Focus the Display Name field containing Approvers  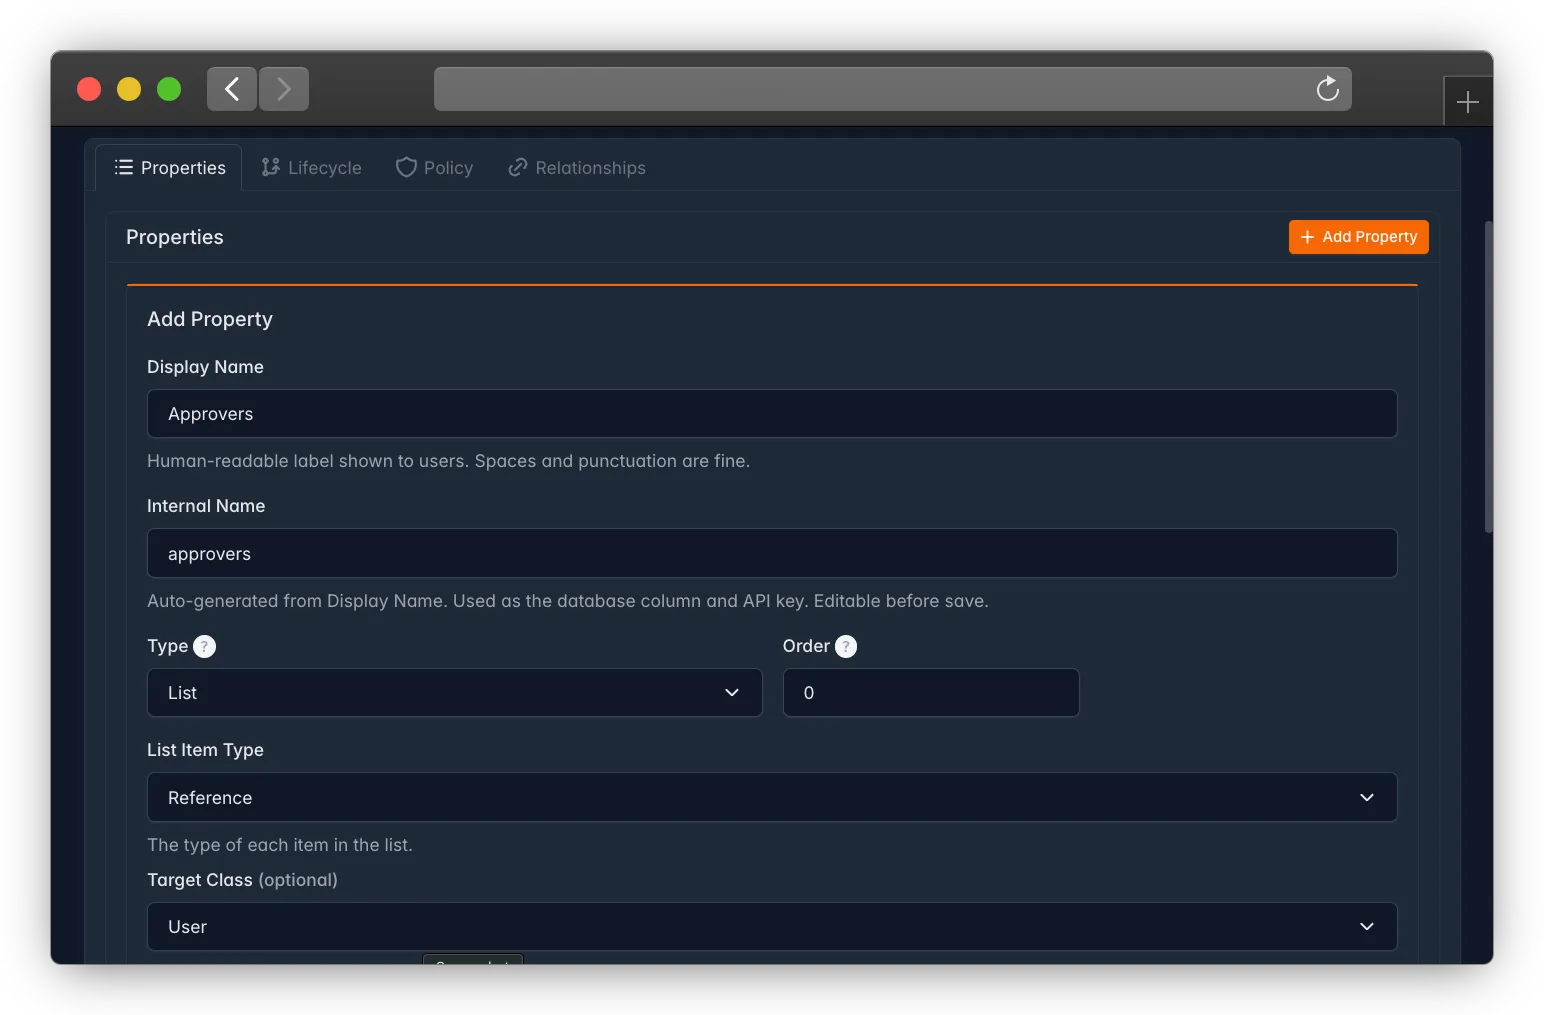tap(772, 414)
